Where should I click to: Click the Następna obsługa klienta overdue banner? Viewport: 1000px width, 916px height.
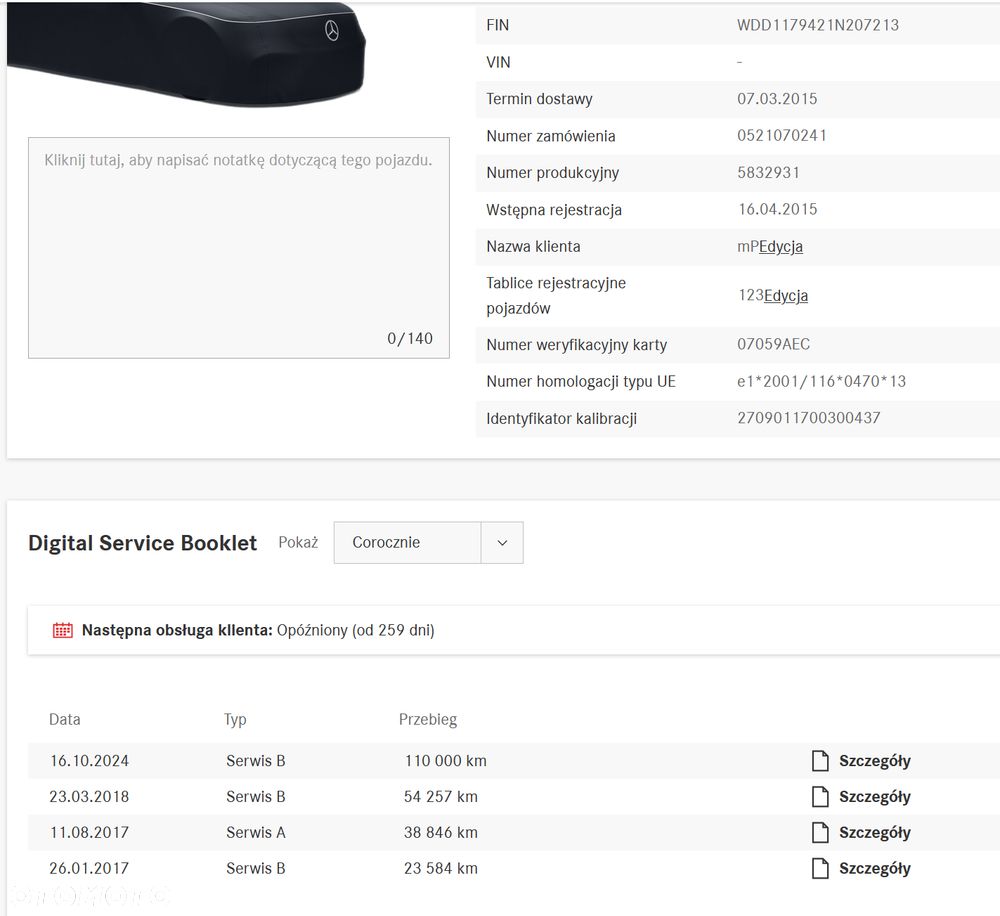(513, 630)
